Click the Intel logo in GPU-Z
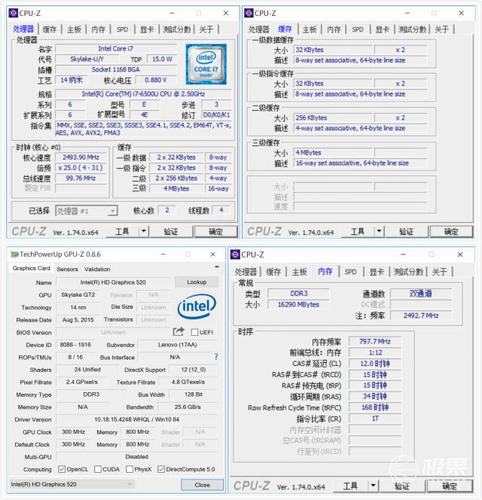Image resolution: width=482 pixels, height=500 pixels. (x=197, y=306)
